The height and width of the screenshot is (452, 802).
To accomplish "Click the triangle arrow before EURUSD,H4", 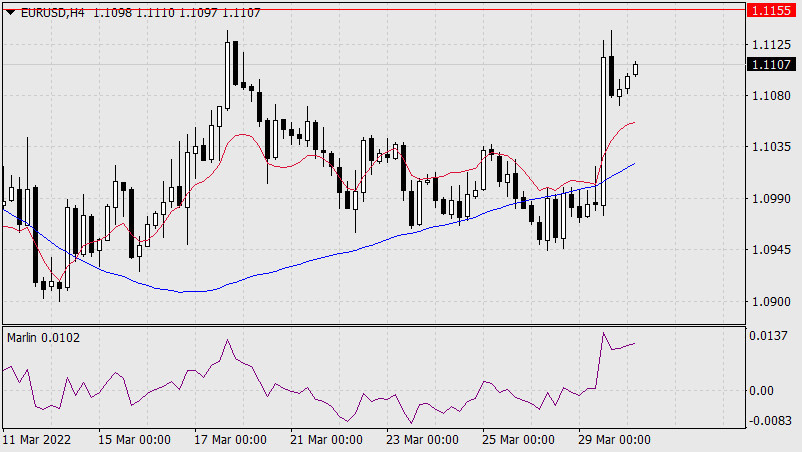I will point(10,12).
